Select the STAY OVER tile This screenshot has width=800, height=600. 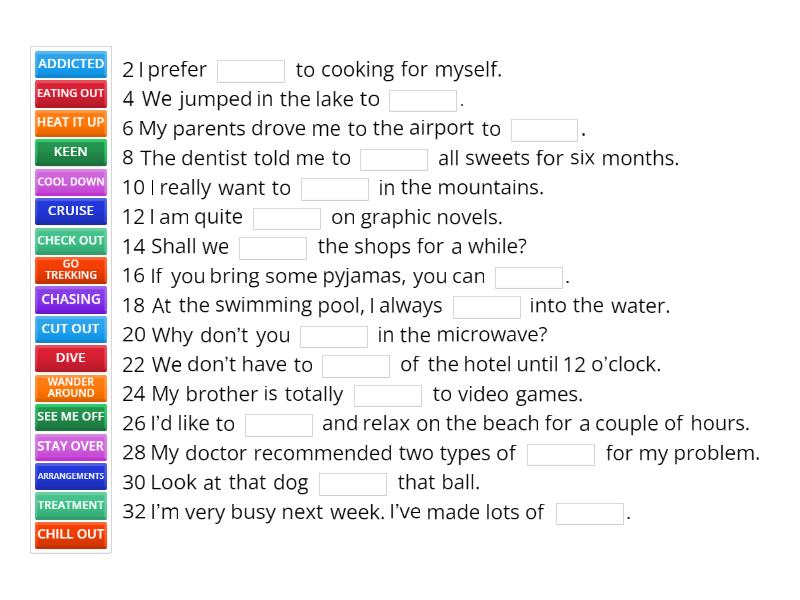click(70, 446)
